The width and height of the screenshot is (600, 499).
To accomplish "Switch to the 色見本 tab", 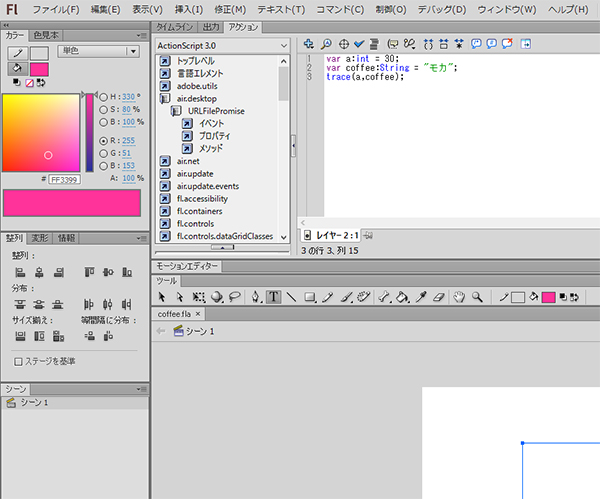I will [46, 36].
